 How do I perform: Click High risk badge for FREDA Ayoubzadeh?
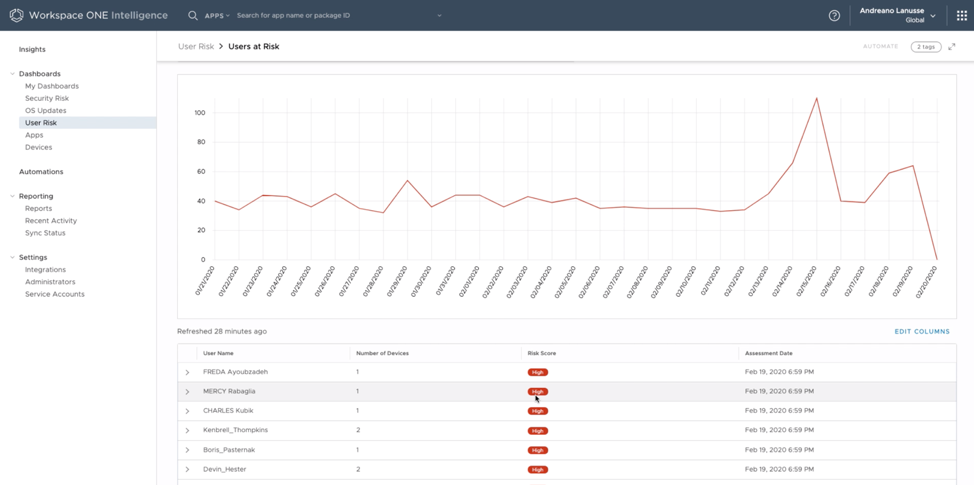538,372
